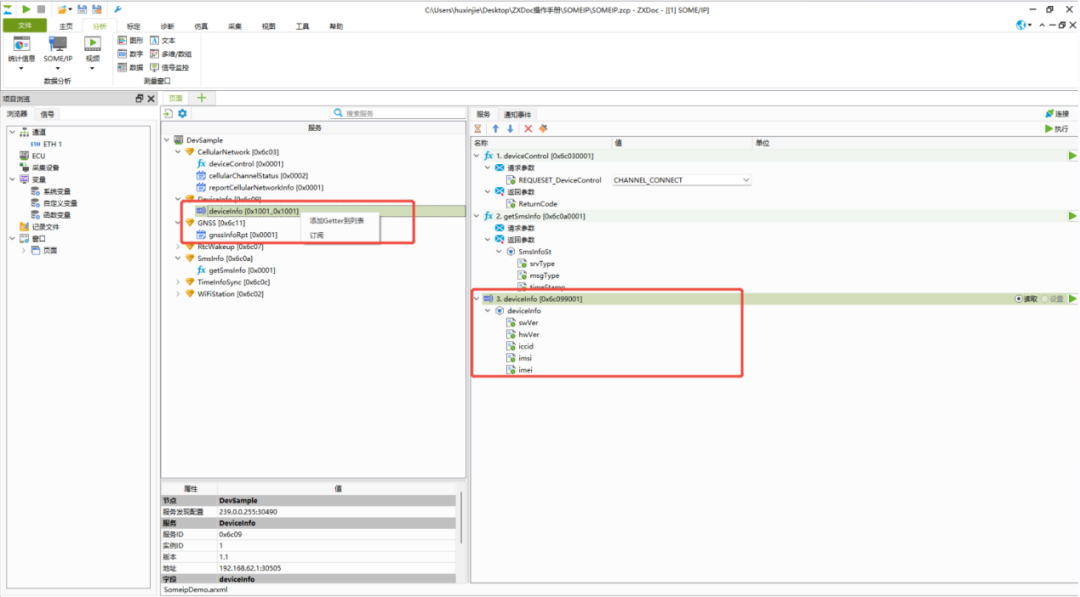Click the service settings gear icon
1080x597 pixels.
point(183,114)
